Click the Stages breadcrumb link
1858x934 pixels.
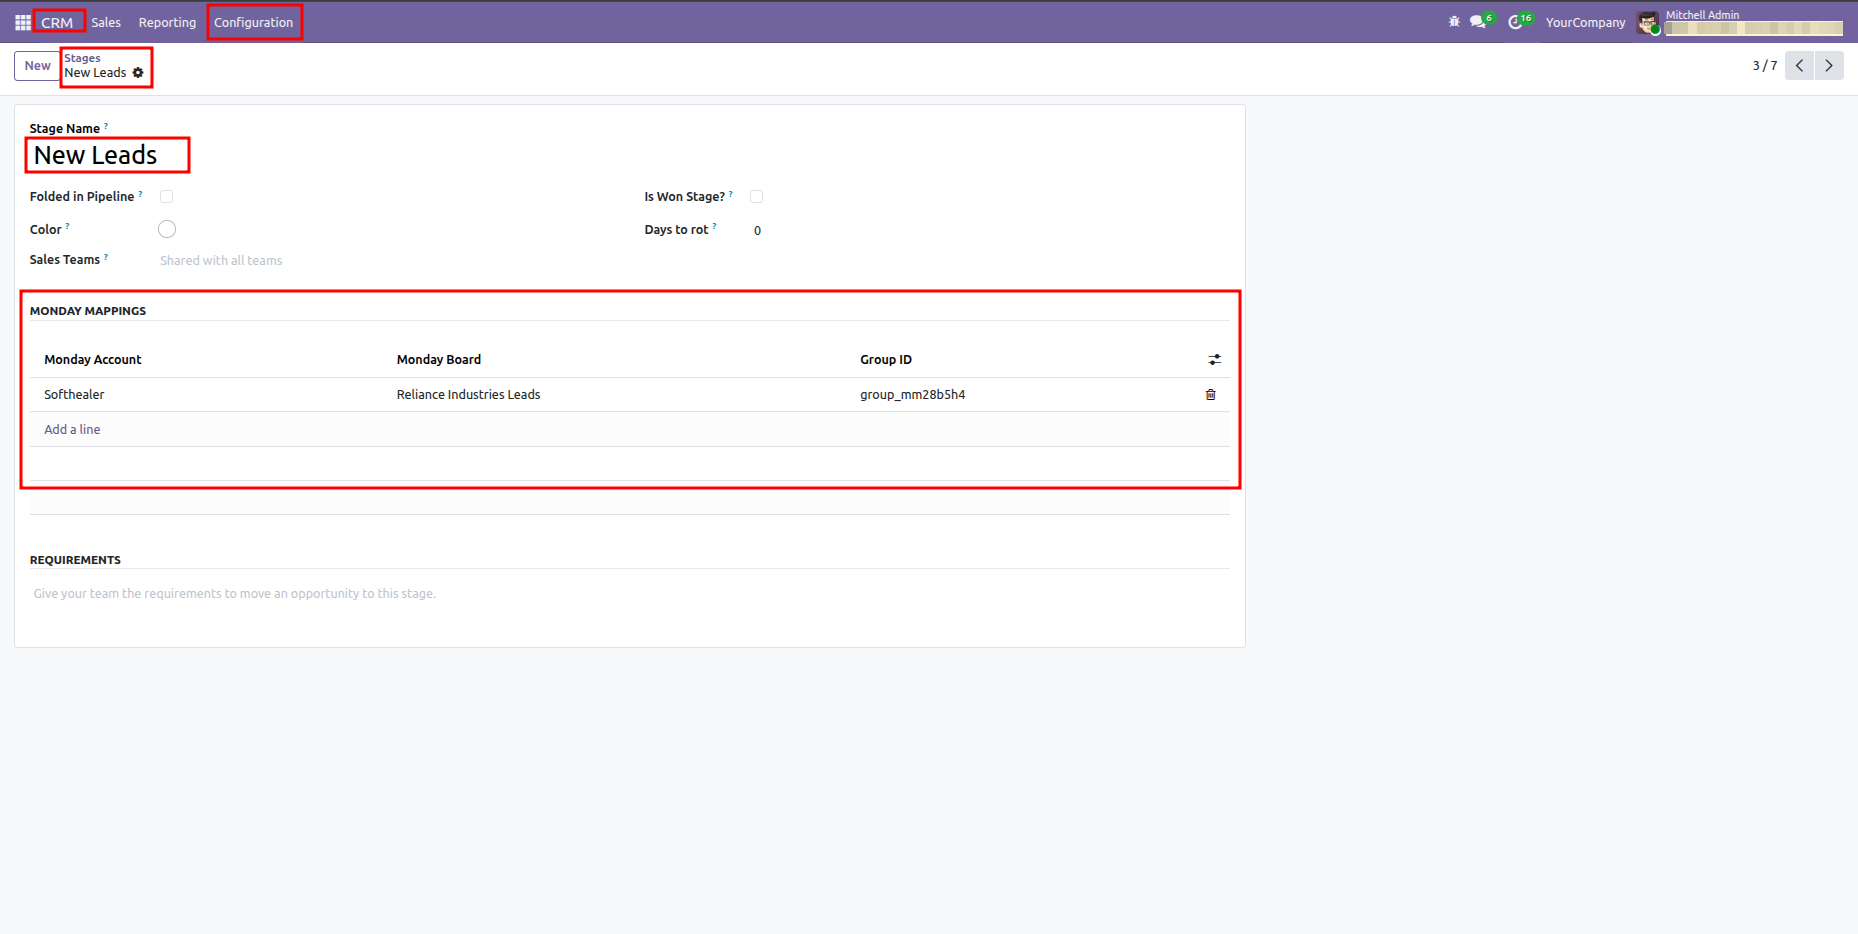pos(82,58)
